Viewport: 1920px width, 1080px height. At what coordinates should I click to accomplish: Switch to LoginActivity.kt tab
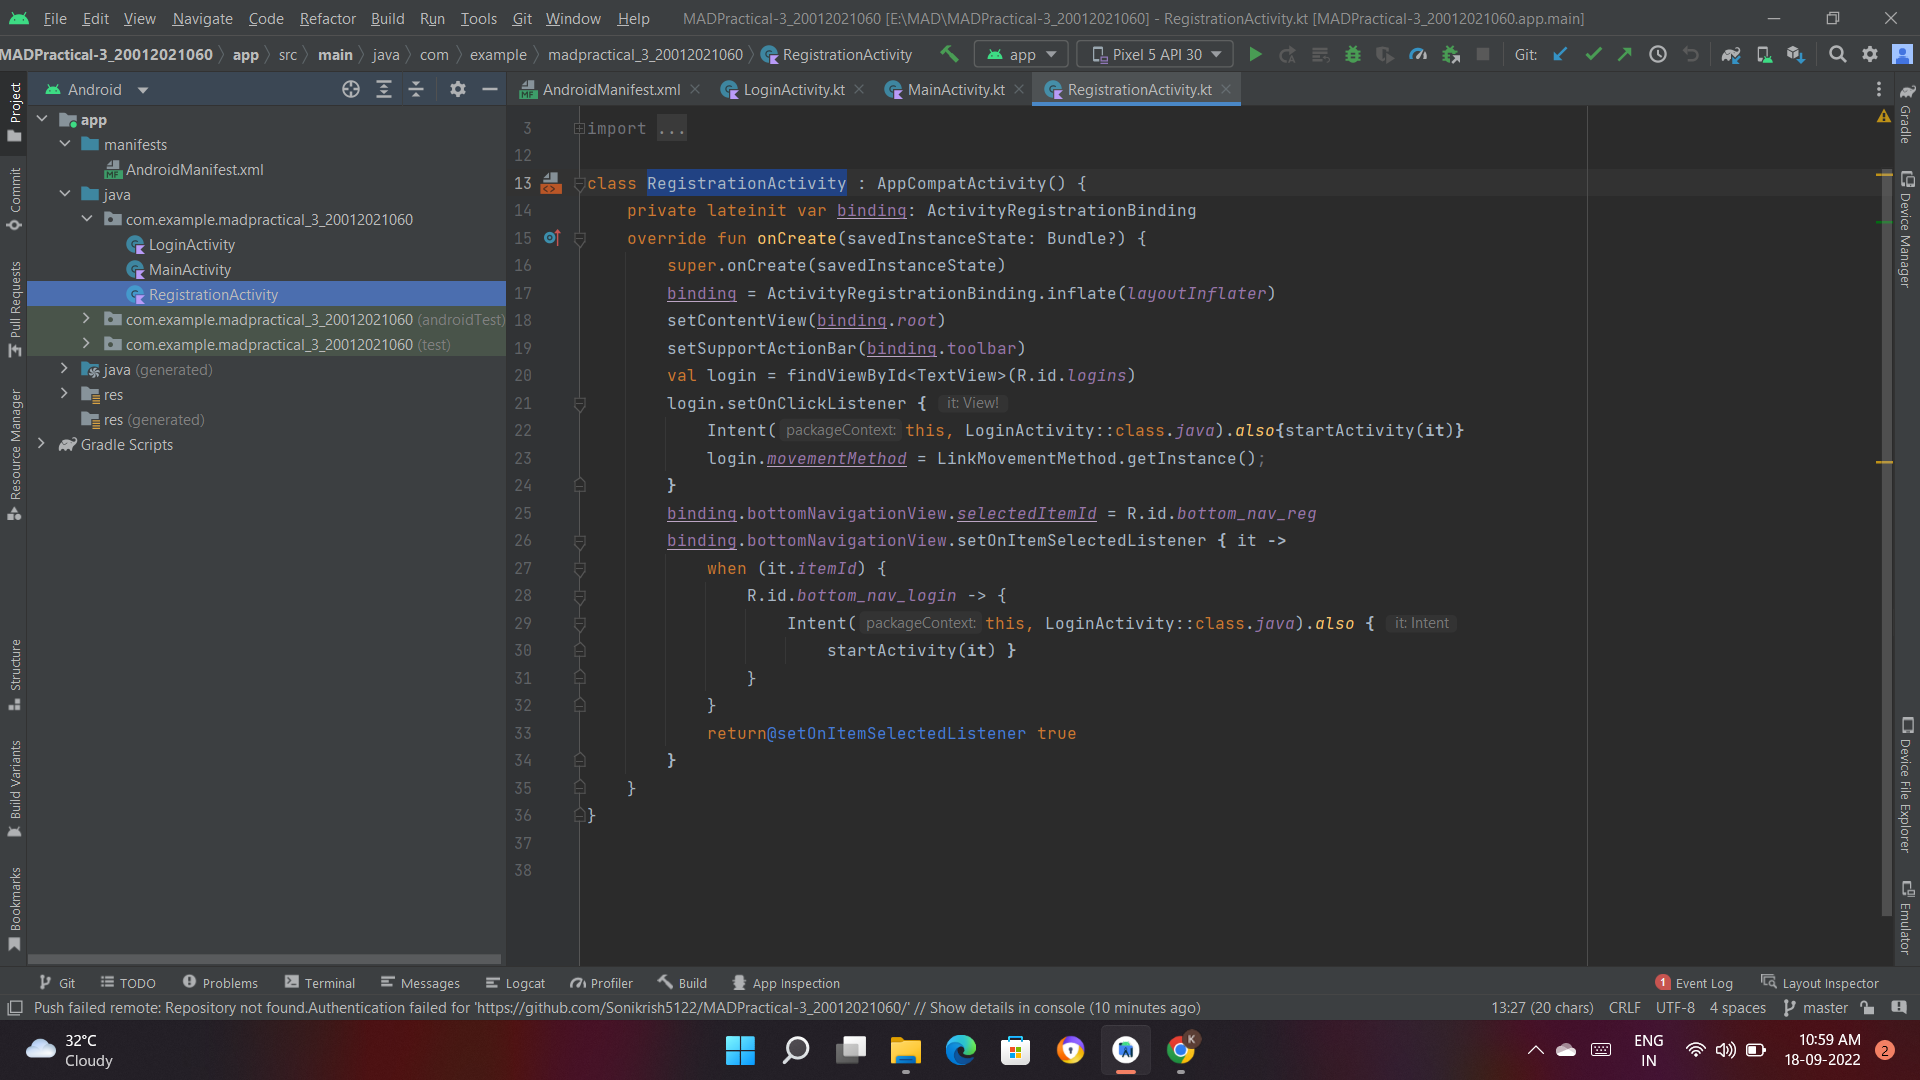tap(793, 90)
